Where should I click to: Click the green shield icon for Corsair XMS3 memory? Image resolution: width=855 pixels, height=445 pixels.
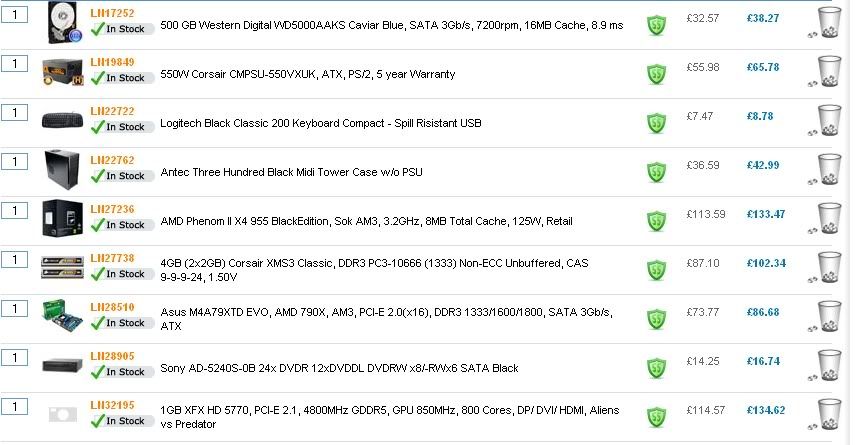(654, 270)
